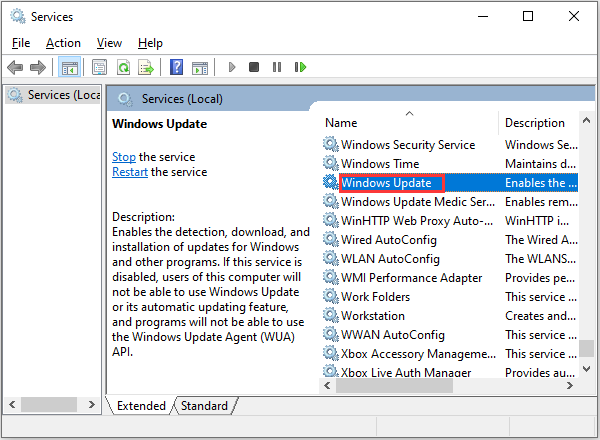Select Services (Local) in the console tree
This screenshot has width=600, height=440.
coord(54,95)
